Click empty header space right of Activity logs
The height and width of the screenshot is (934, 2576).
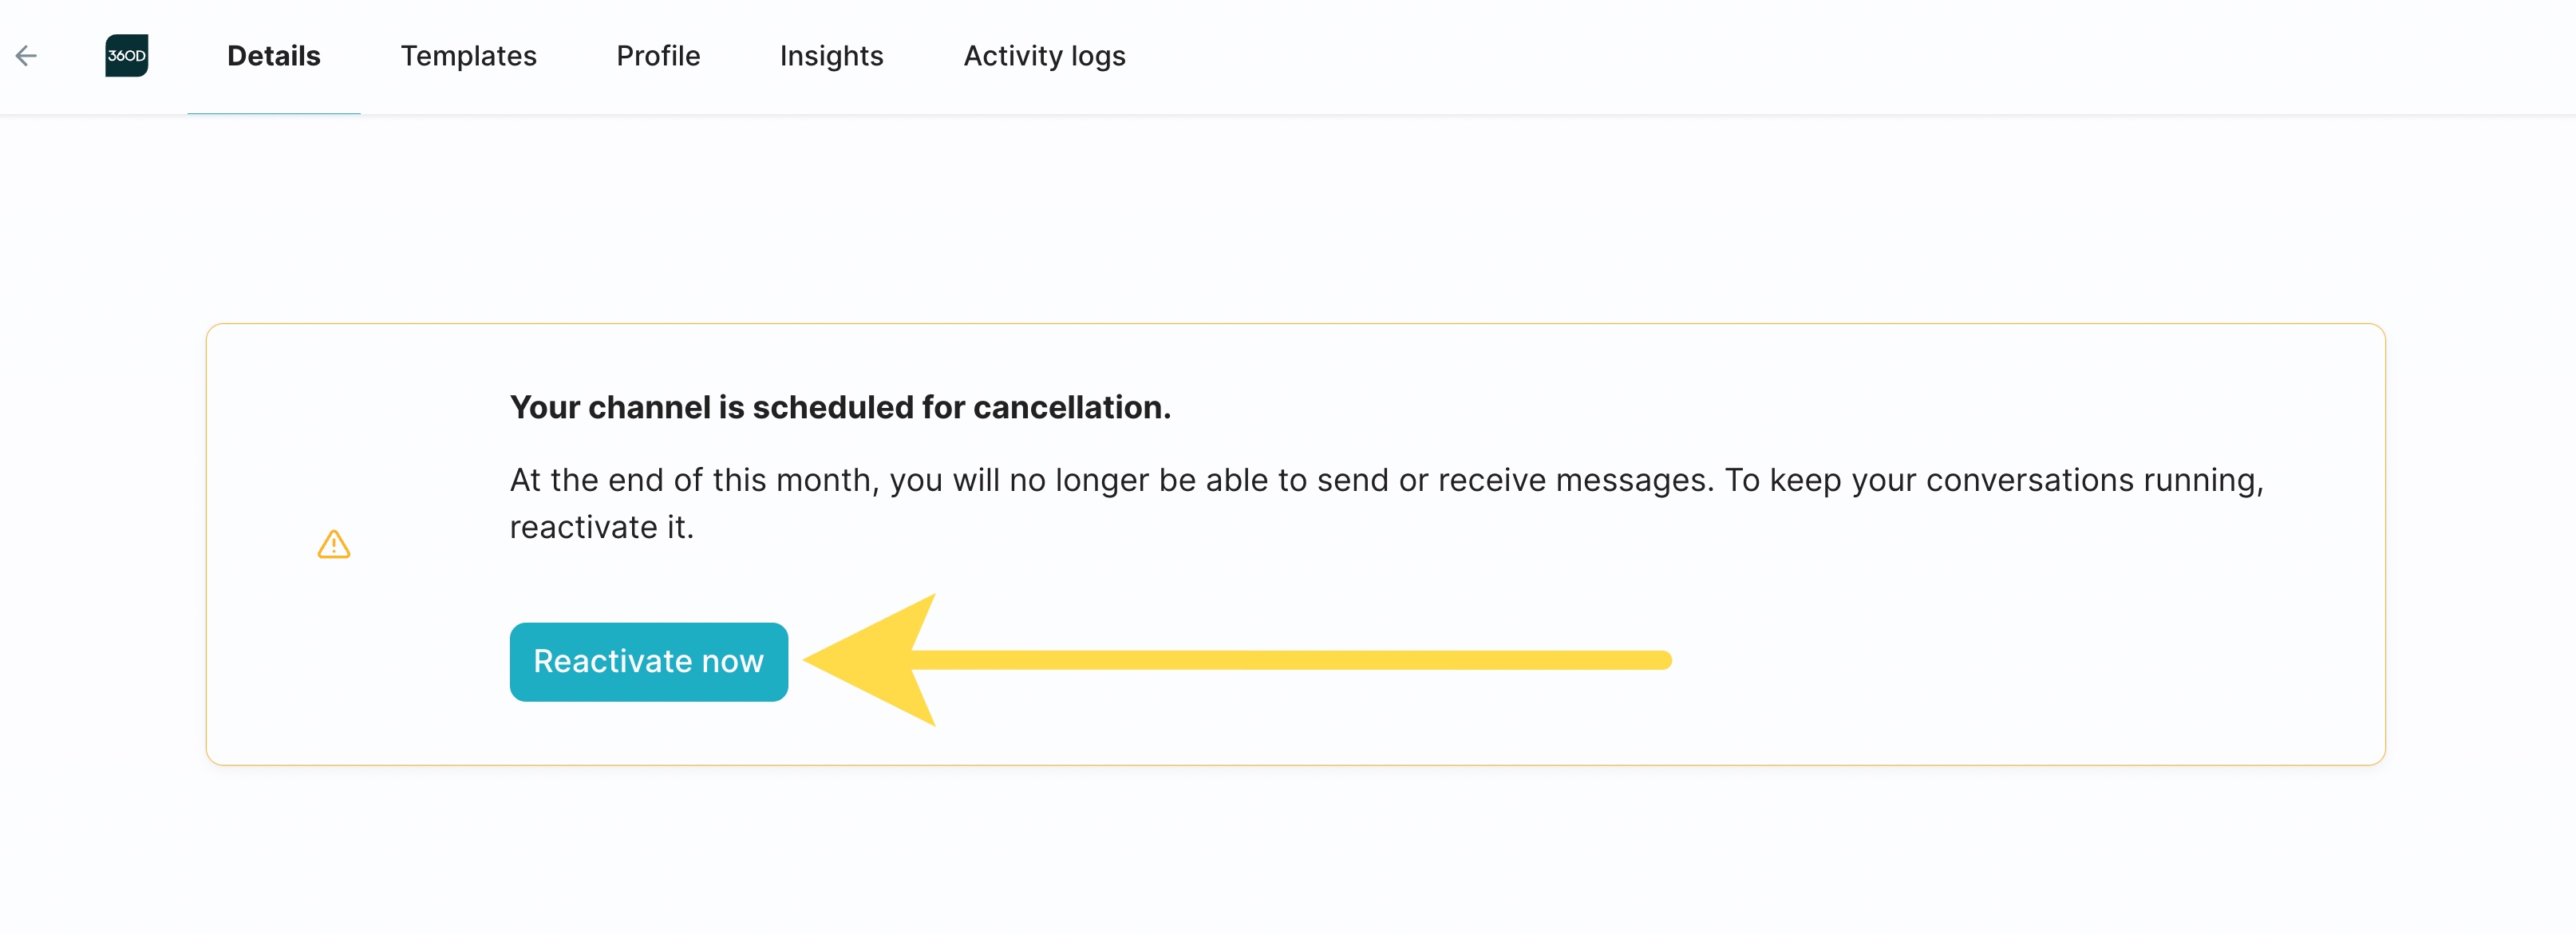(1800, 56)
